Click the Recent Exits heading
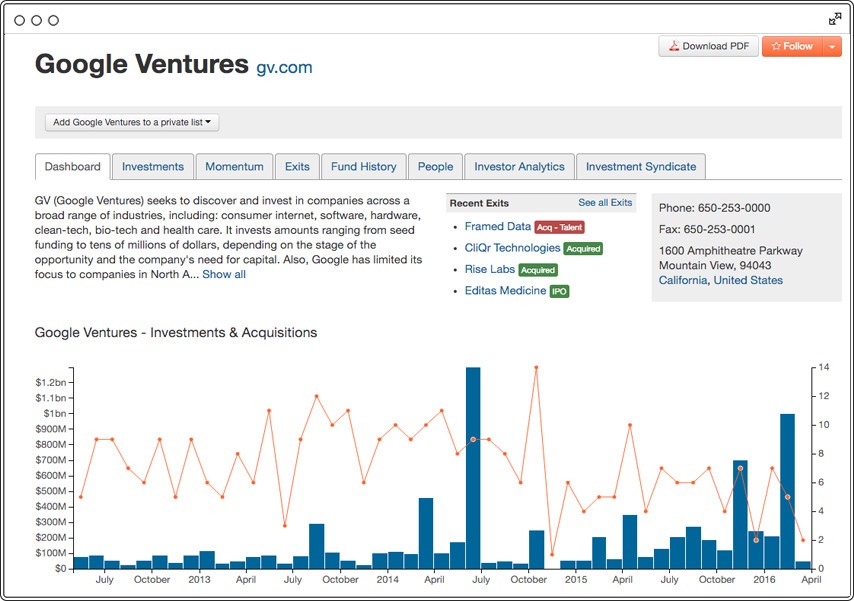854x601 pixels. pyautogui.click(x=479, y=203)
